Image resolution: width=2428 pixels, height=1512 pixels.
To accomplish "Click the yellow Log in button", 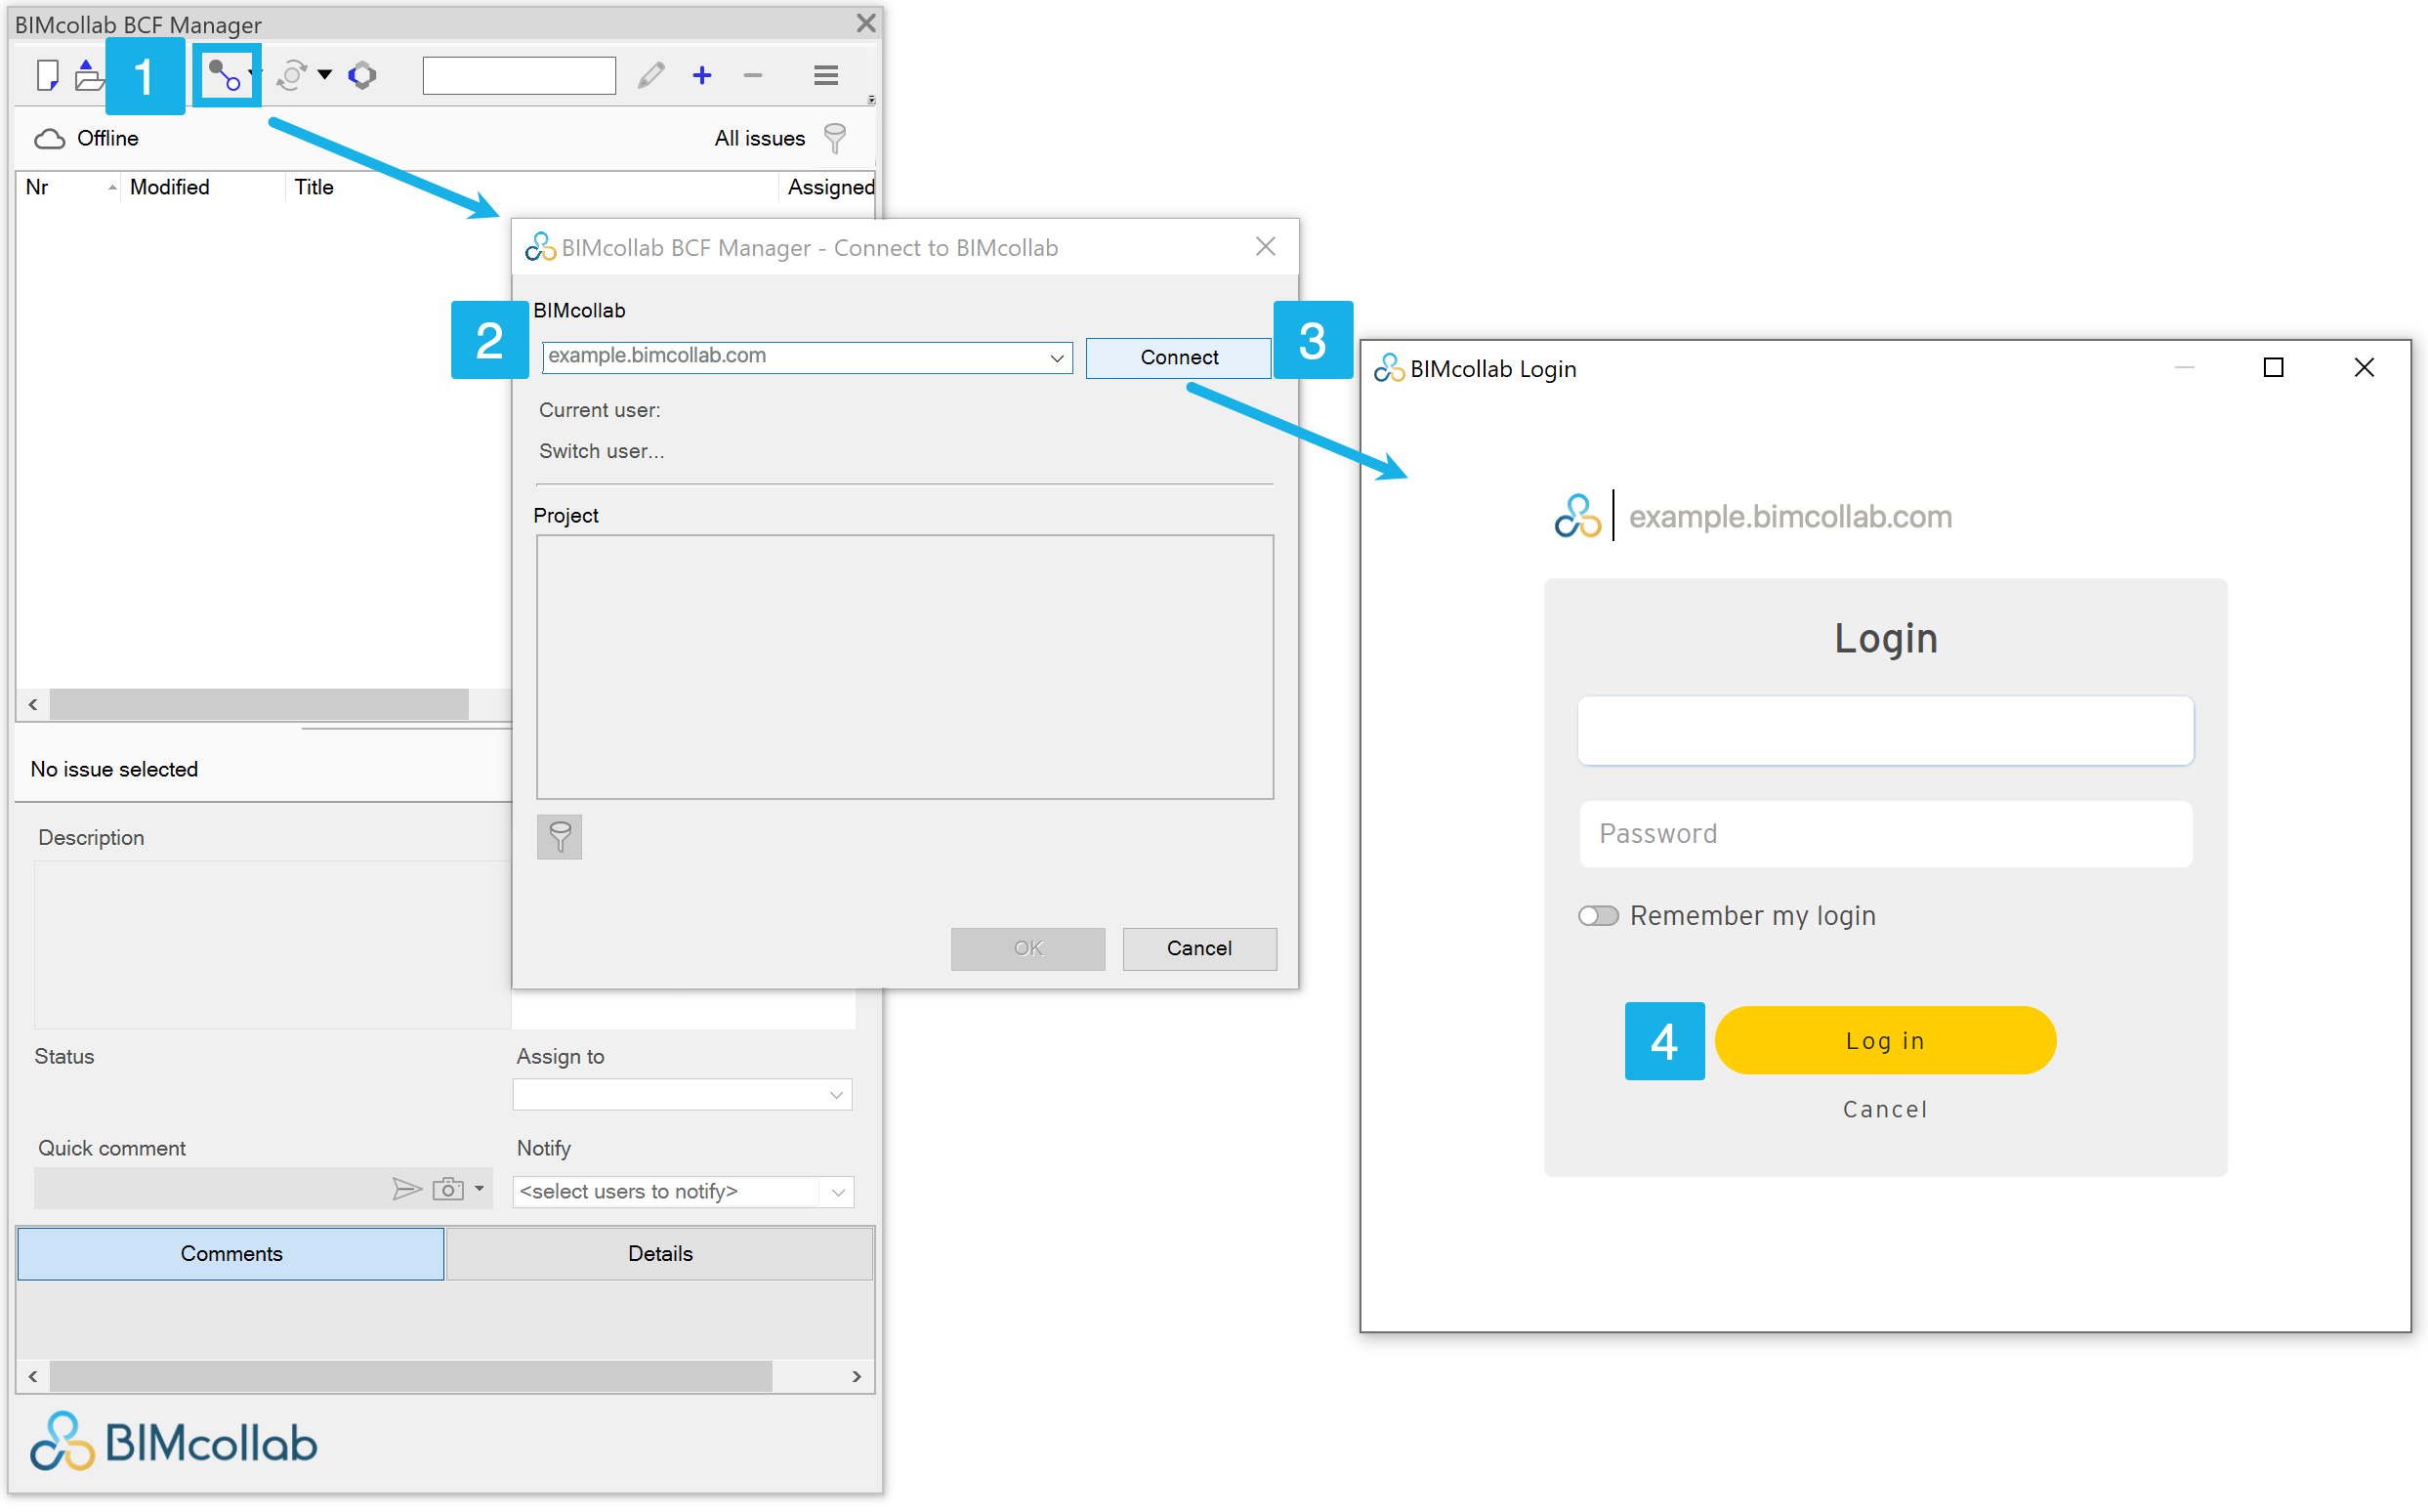I will 1885,1041.
